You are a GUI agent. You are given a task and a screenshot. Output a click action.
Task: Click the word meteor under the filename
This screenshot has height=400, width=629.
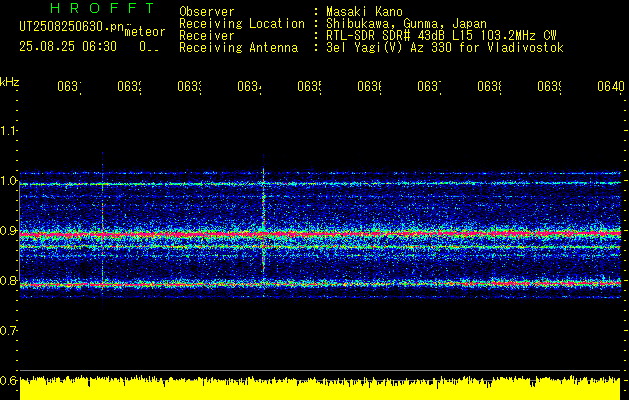click(145, 32)
